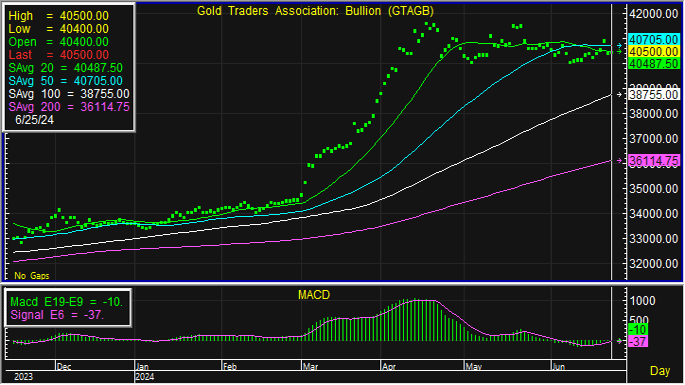This screenshot has width=685, height=385.
Task: Click the chart title Gold Traders Association: Bullion (GTAGB)
Action: pyautogui.click(x=315, y=11)
